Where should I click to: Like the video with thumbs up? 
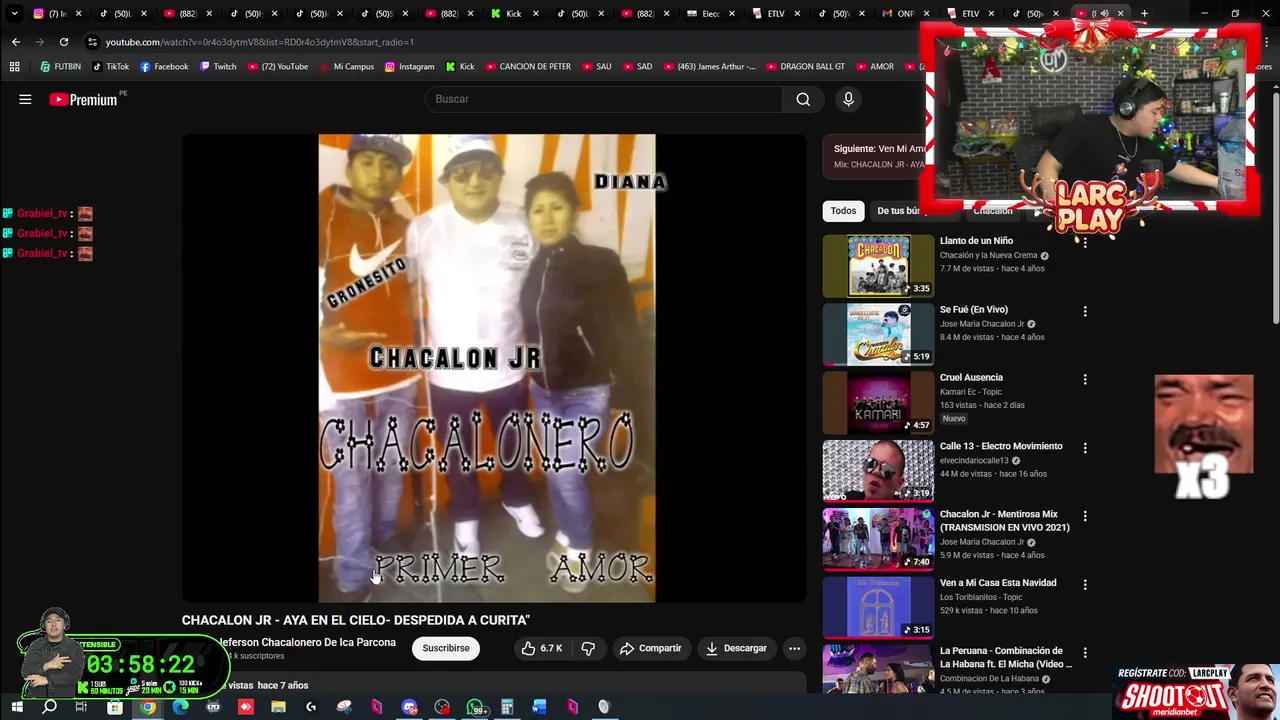[x=541, y=648]
